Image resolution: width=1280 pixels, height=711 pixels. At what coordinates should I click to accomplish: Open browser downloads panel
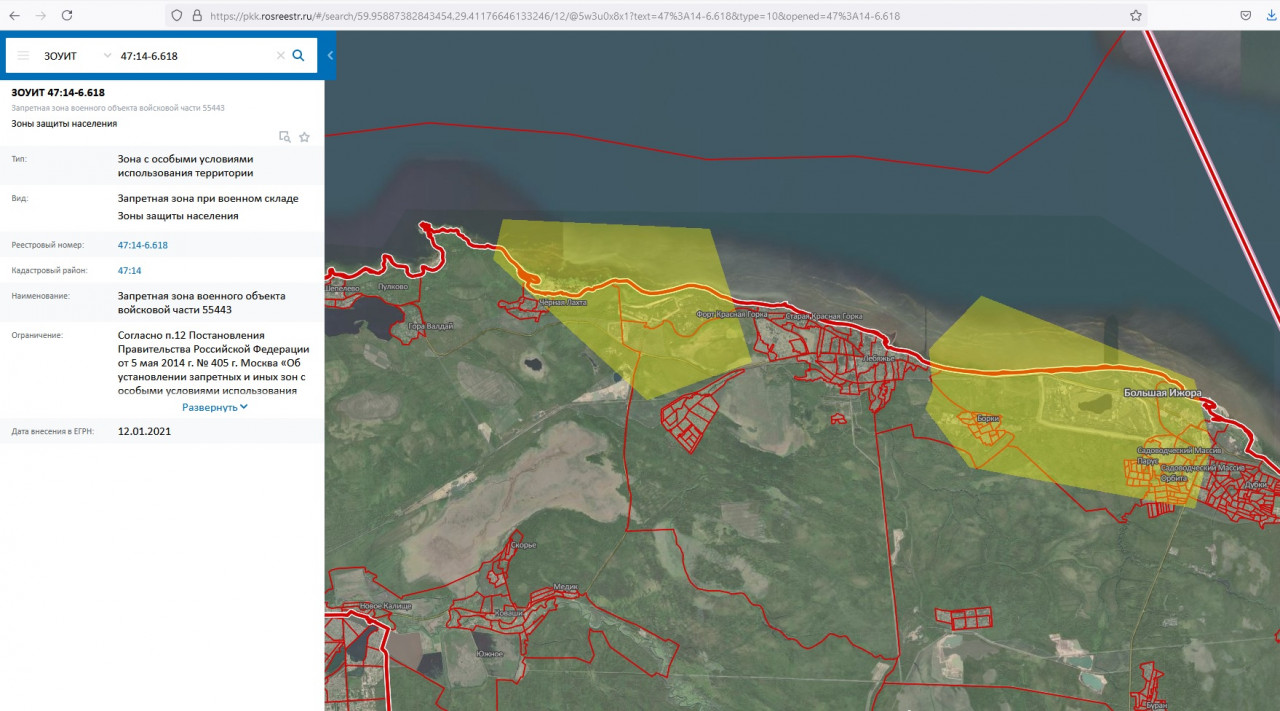(1271, 16)
